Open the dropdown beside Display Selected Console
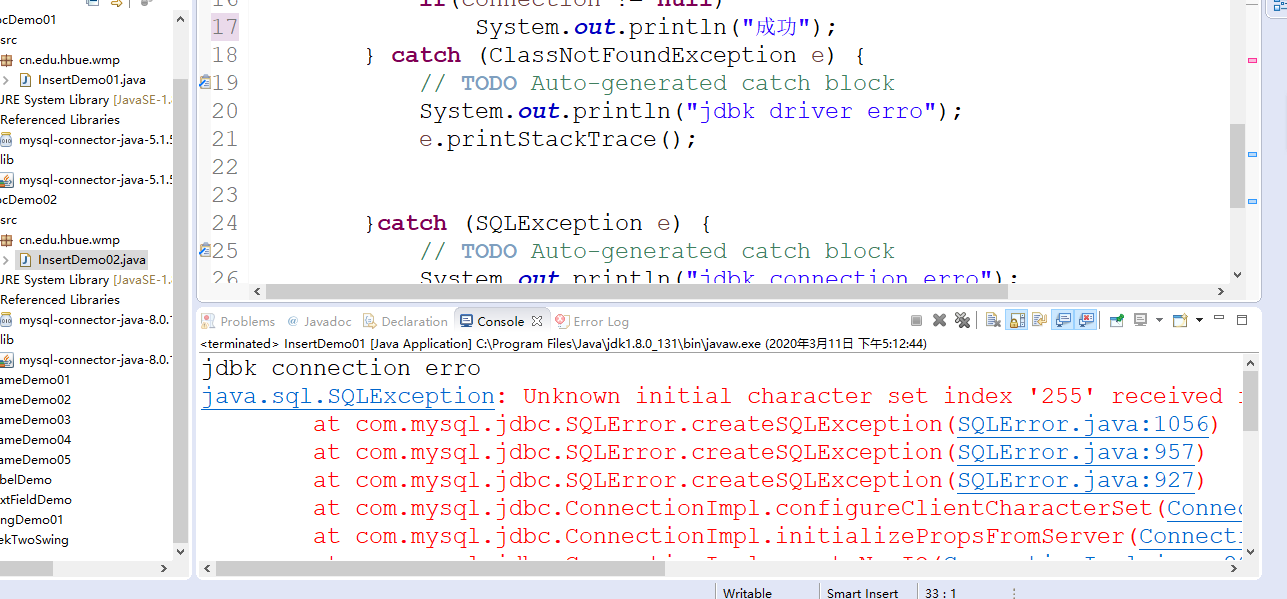The image size is (1287, 599). (x=1159, y=320)
